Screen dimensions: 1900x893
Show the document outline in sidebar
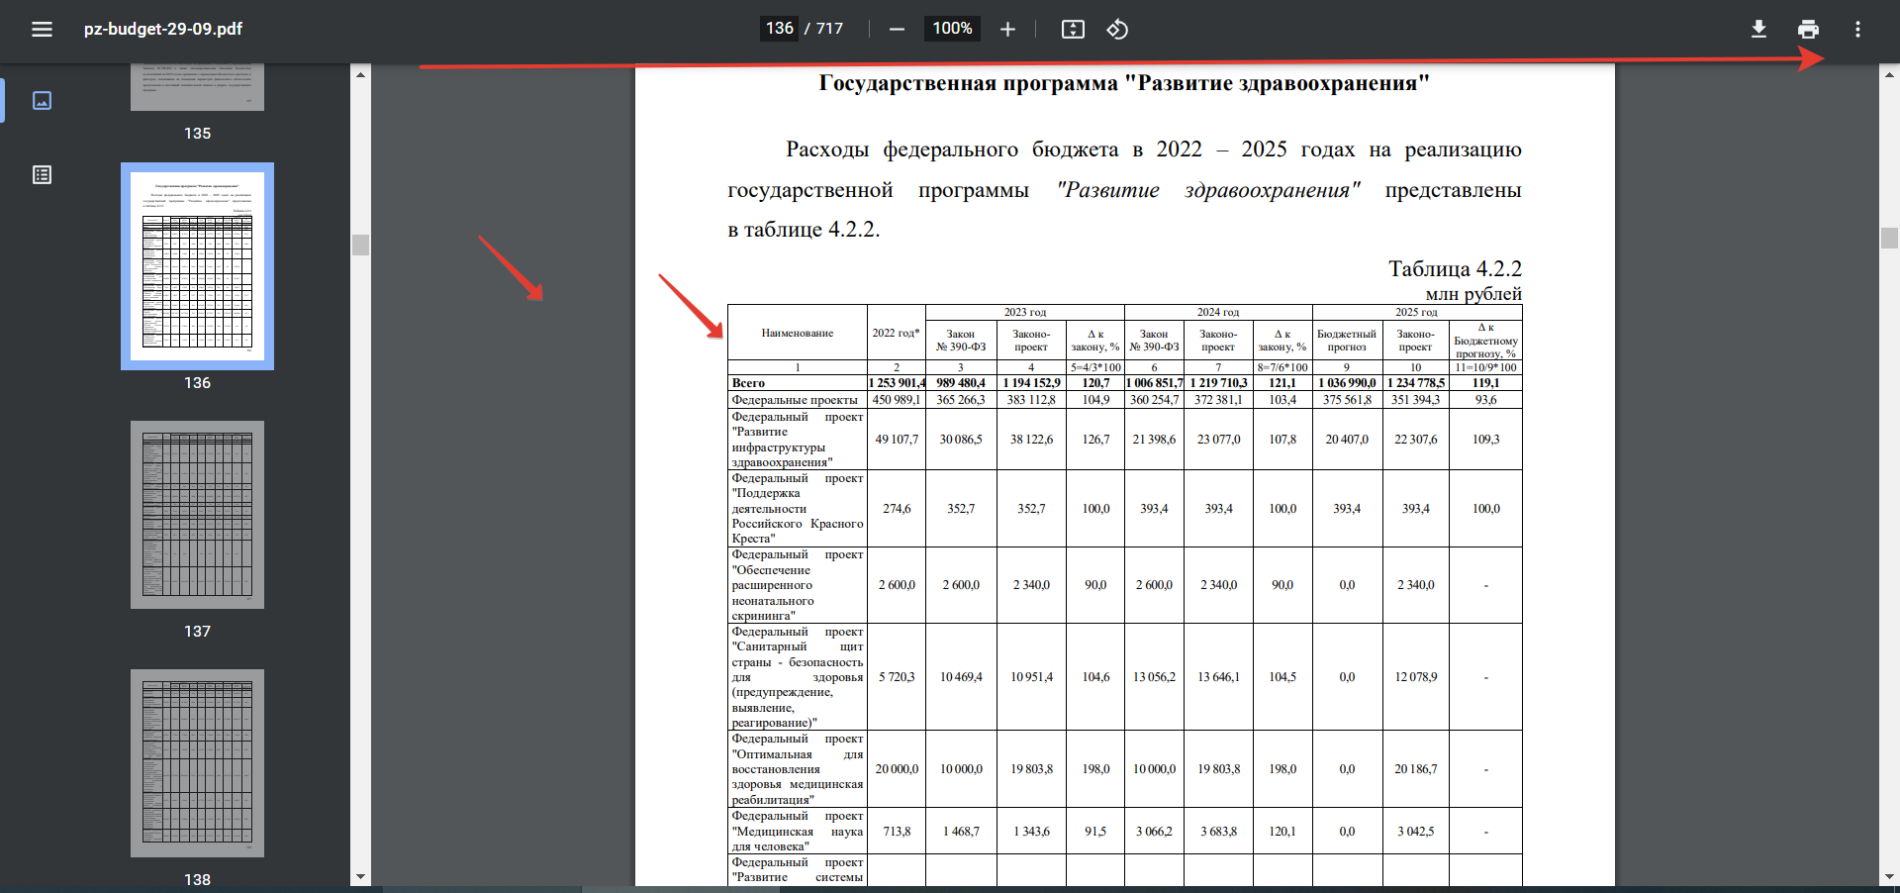(42, 175)
